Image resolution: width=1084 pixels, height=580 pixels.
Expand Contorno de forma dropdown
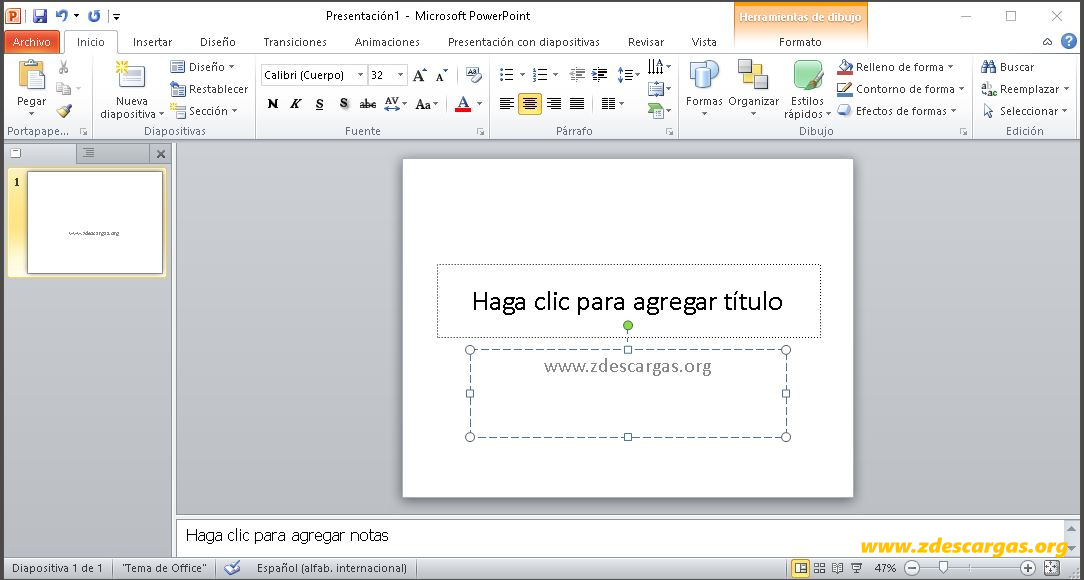click(x=961, y=88)
